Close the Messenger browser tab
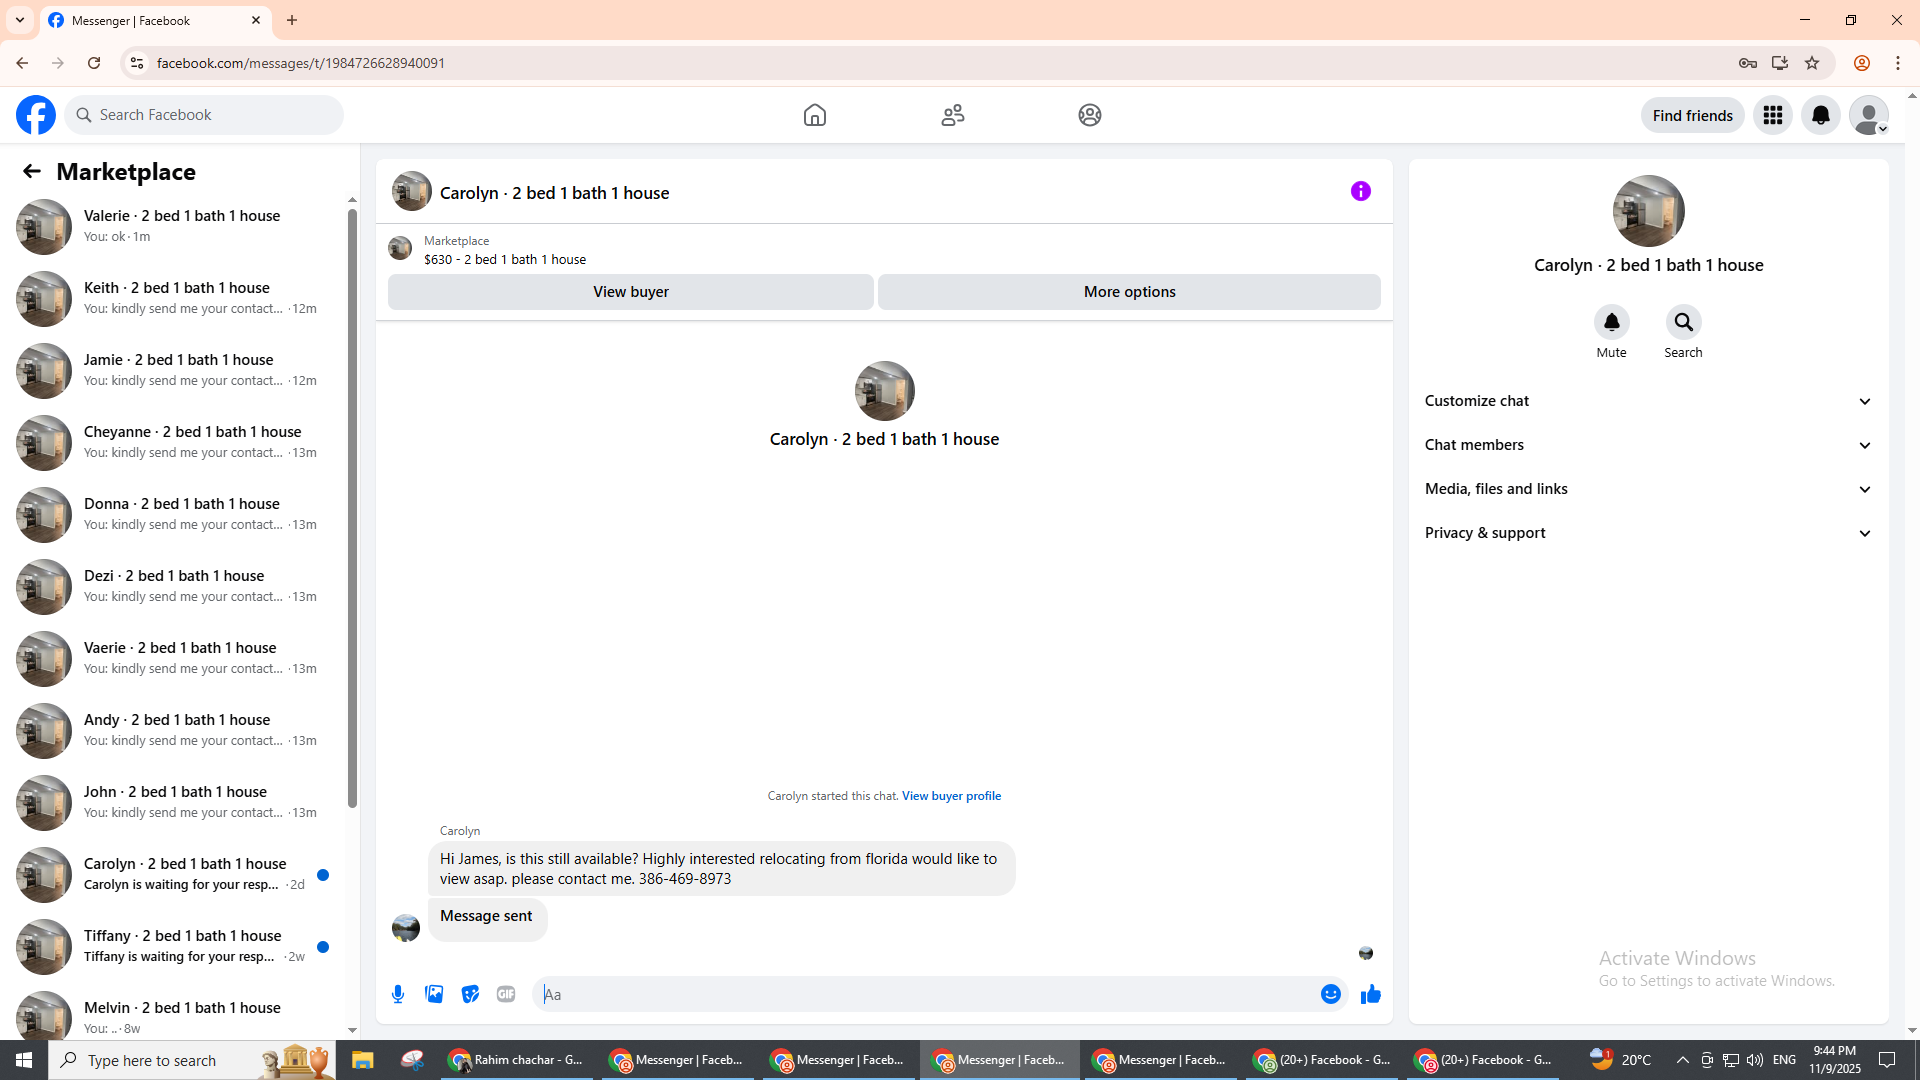The width and height of the screenshot is (1920, 1080). [x=256, y=20]
